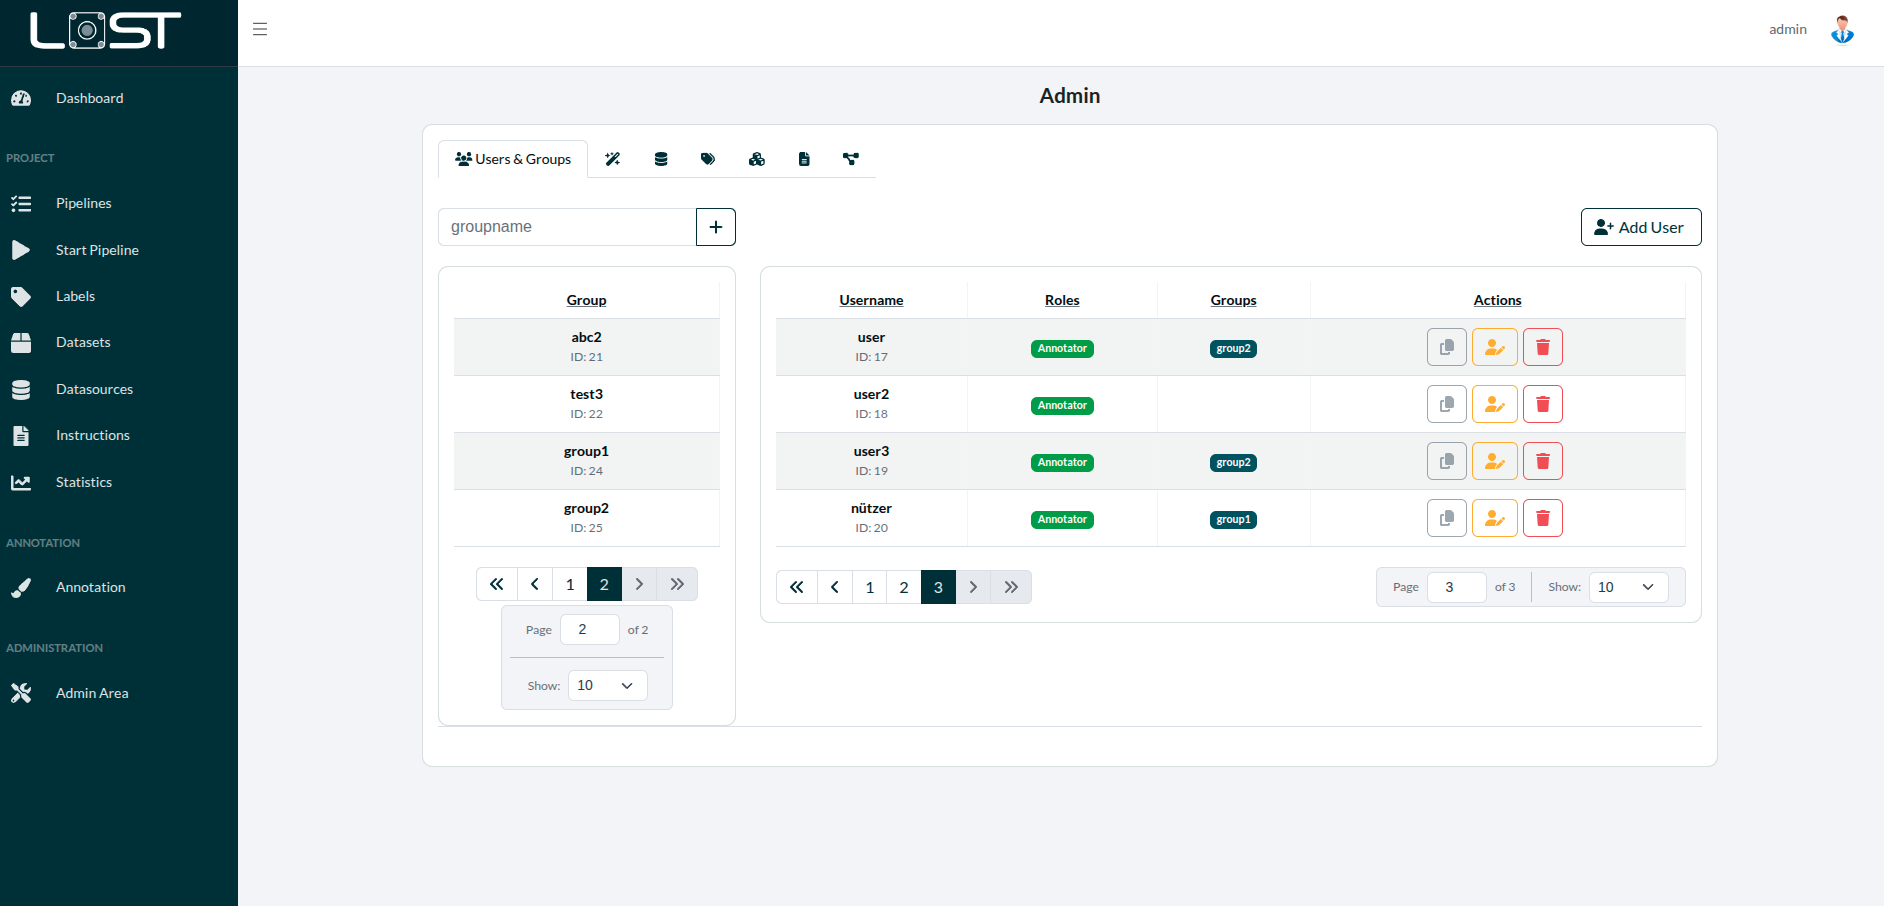This screenshot has width=1884, height=906.
Task: Open the magic wand tab
Action: (613, 159)
